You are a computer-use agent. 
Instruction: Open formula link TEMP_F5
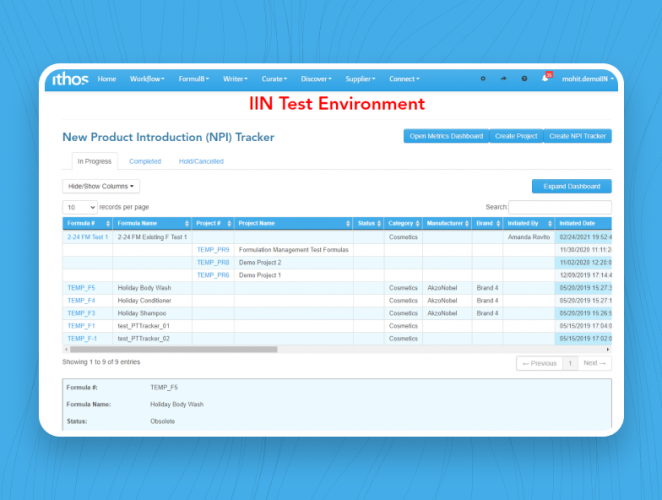click(x=81, y=288)
